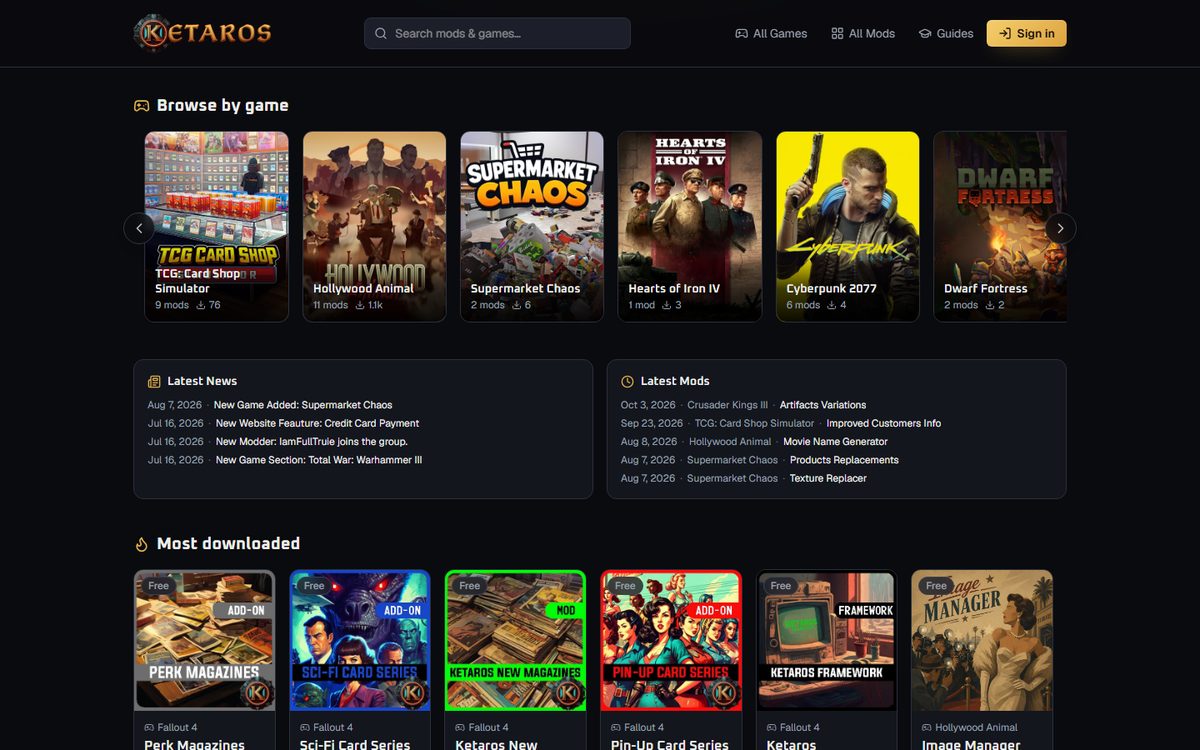
Task: Click the Browse by game heading
Action: 222,105
